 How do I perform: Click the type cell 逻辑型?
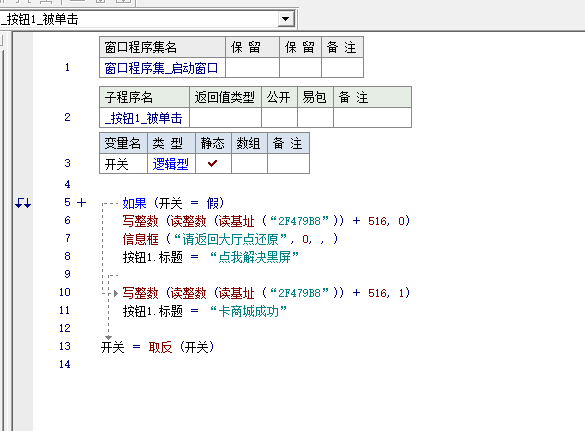point(171,164)
